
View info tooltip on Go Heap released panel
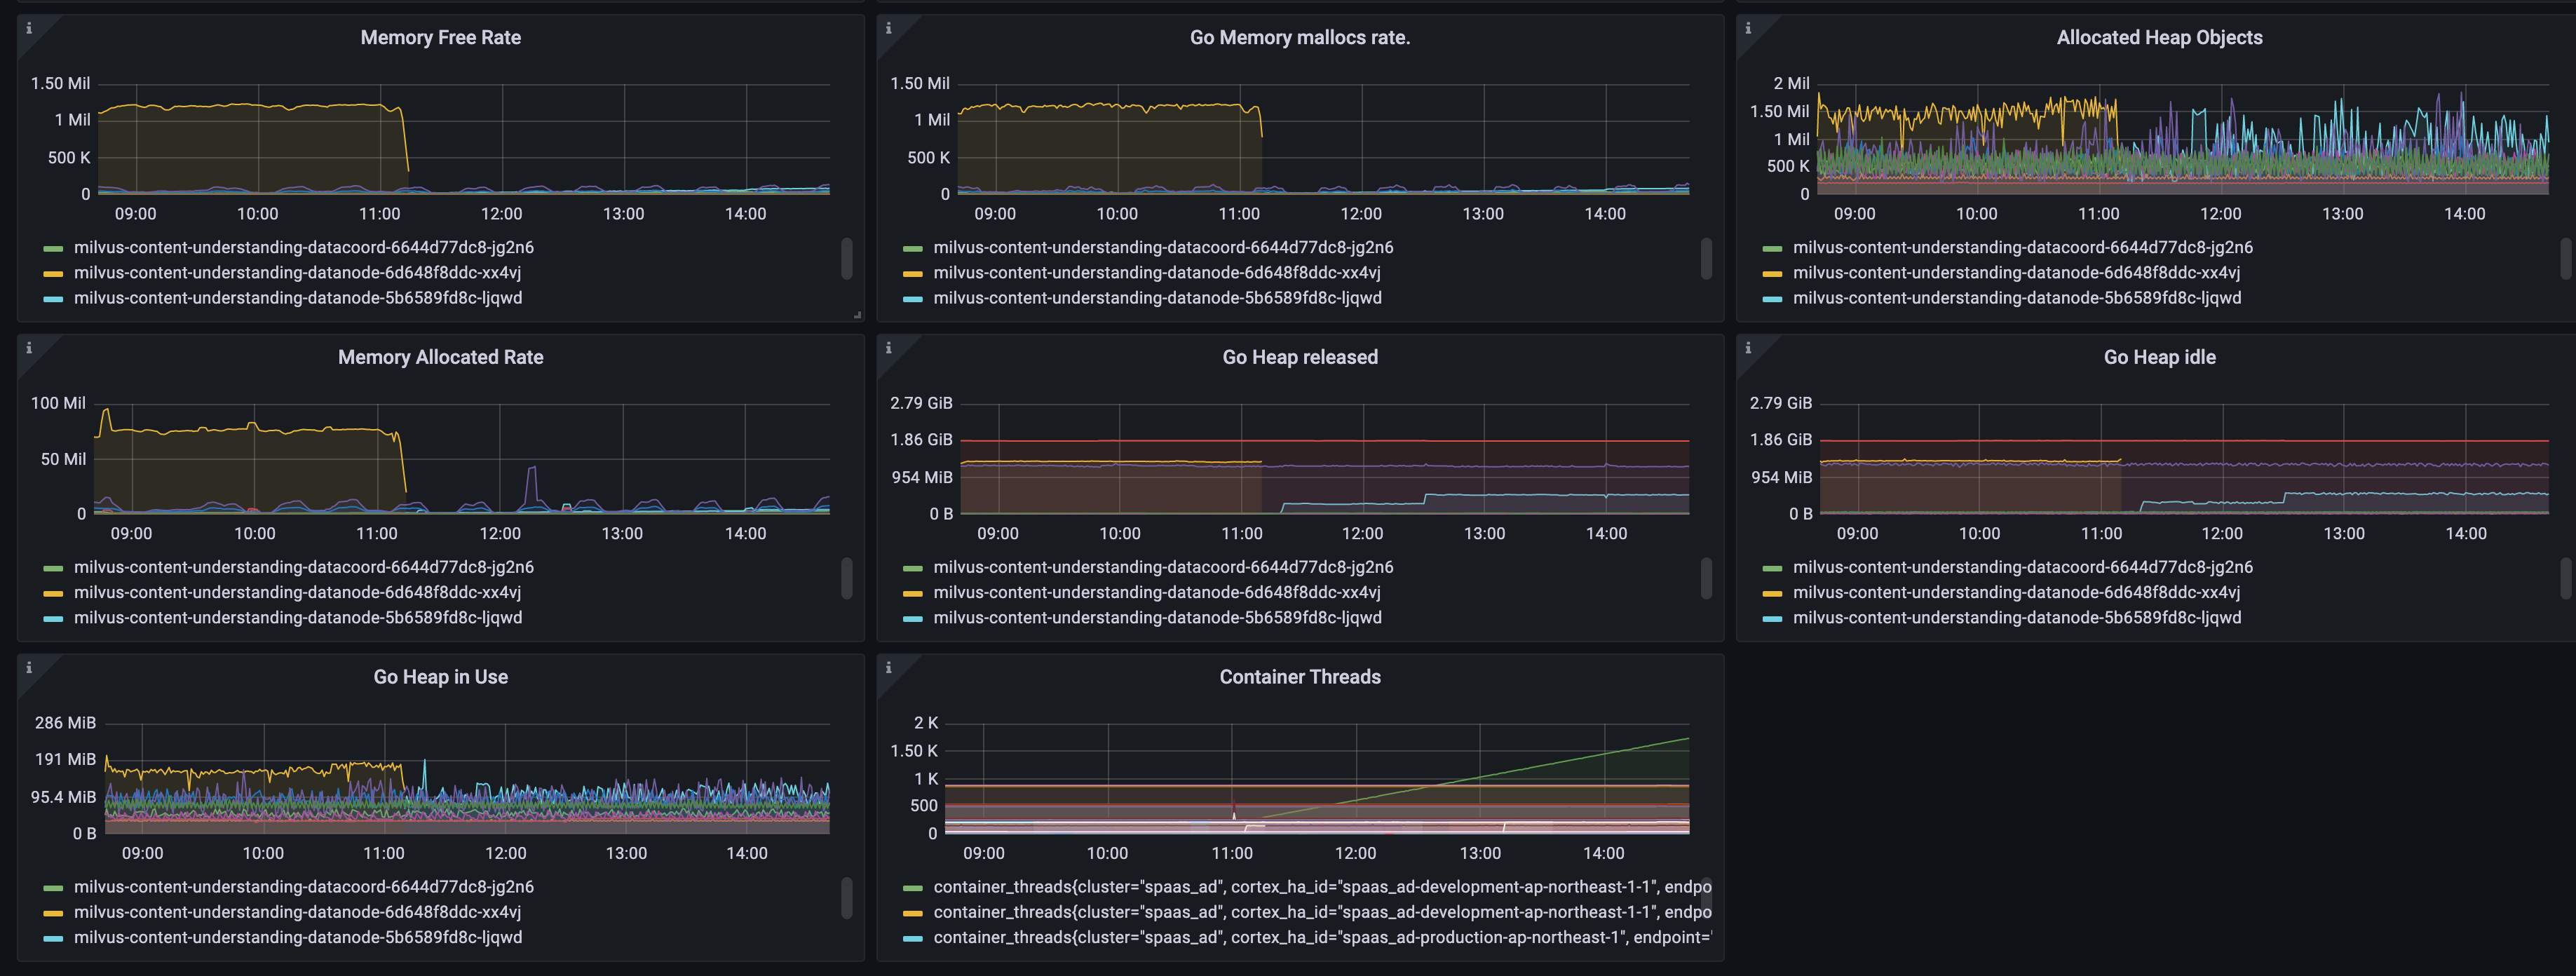point(889,347)
